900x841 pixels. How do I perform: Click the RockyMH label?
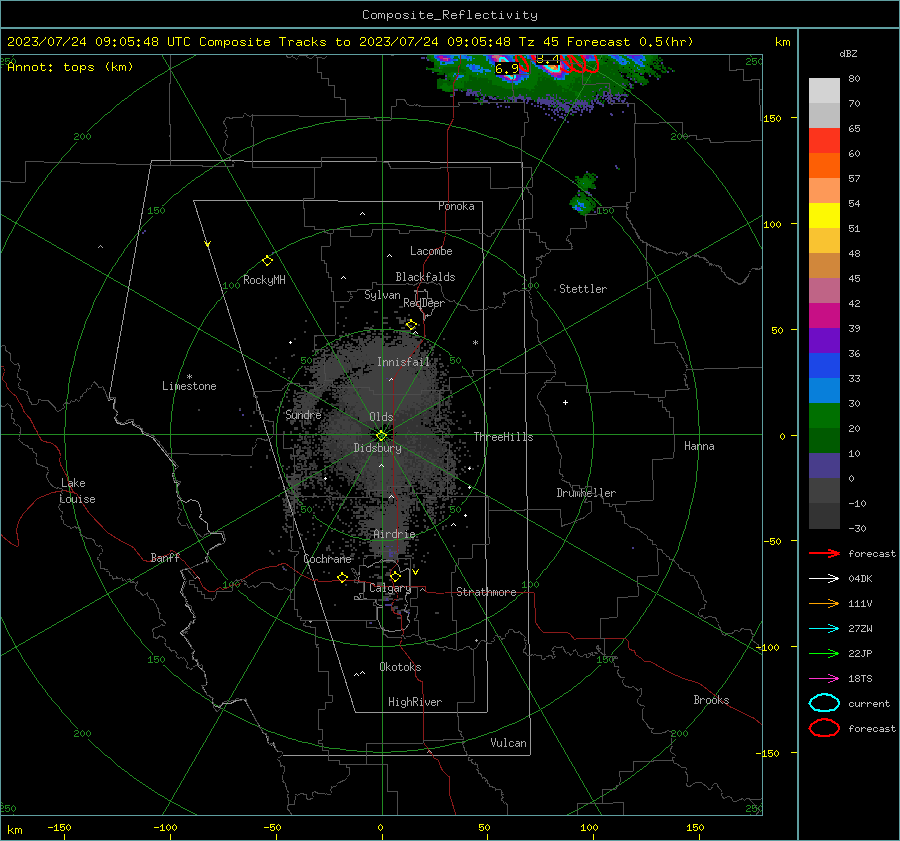[264, 280]
